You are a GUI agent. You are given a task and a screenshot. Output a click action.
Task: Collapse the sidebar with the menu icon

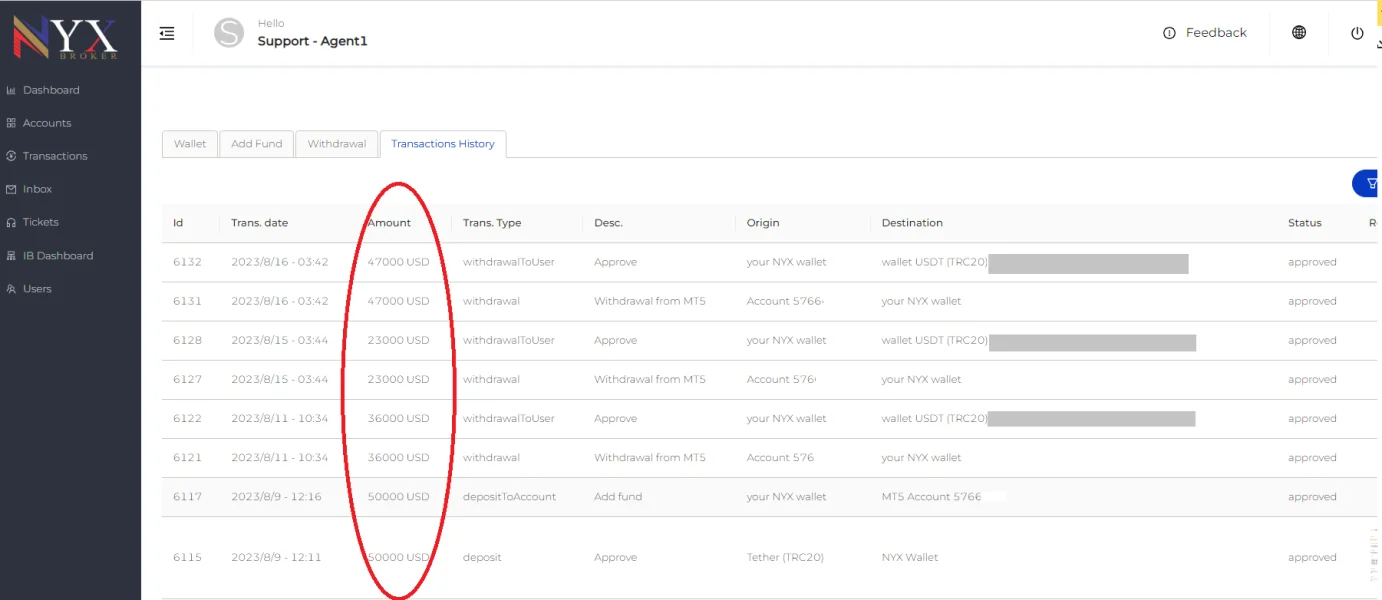167,33
